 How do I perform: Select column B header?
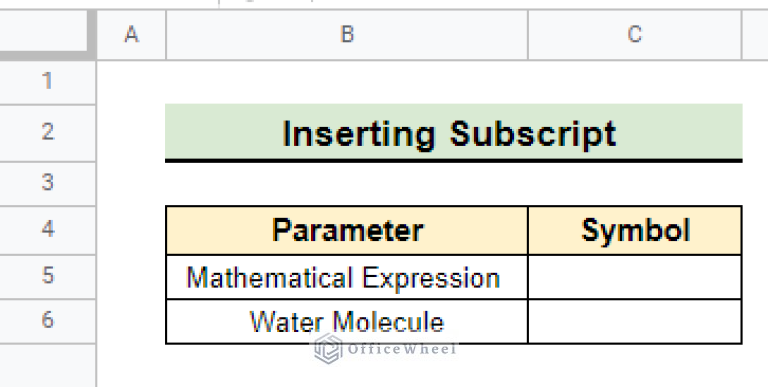347,35
